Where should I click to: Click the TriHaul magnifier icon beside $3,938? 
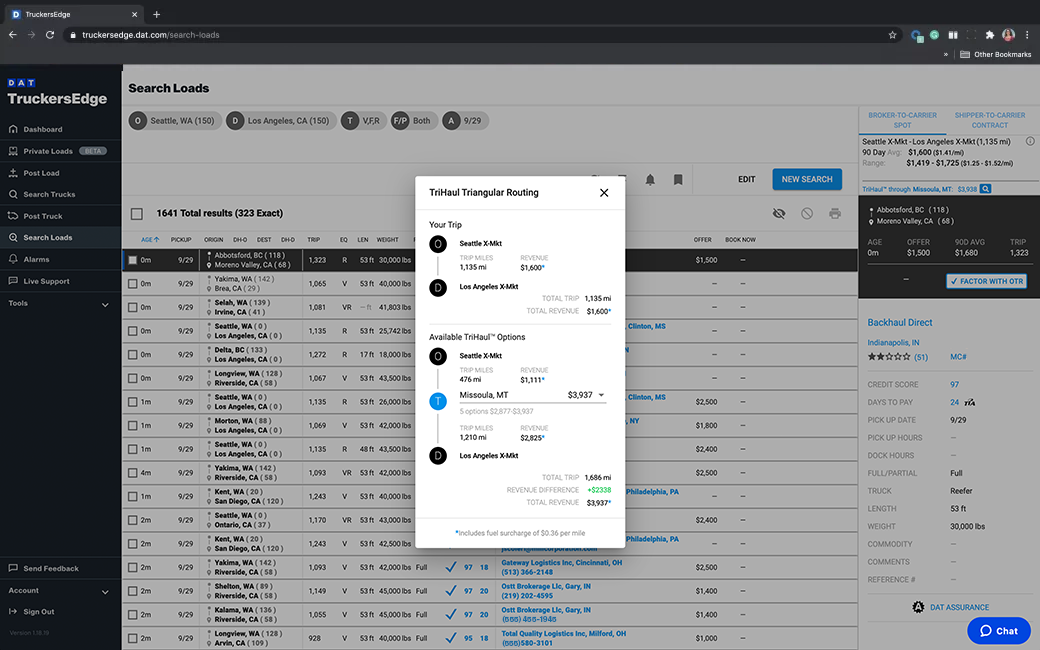coord(986,189)
